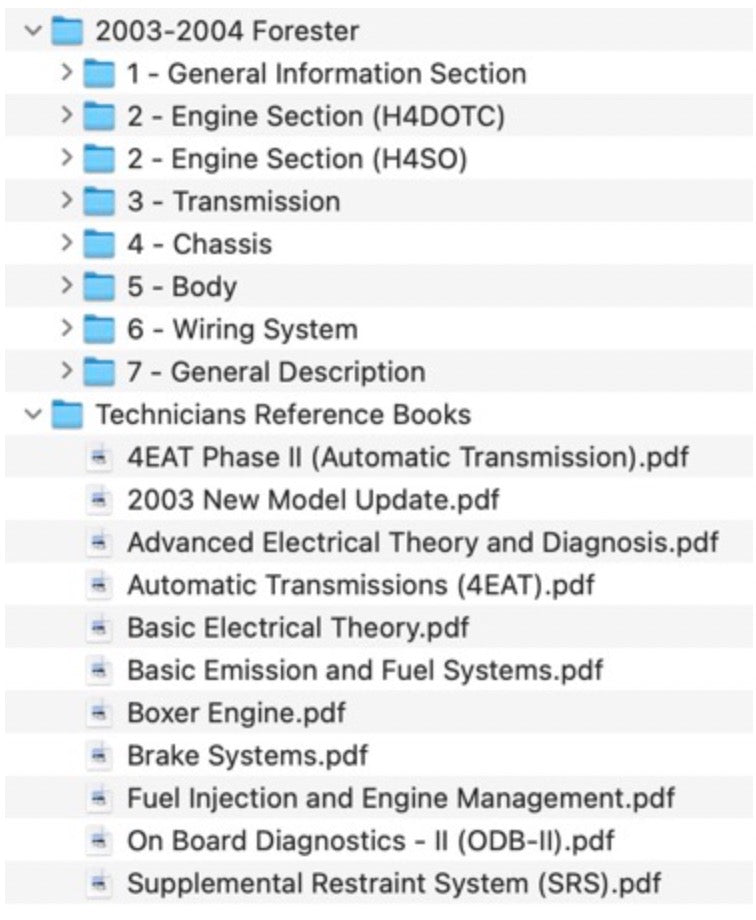
Task: Collapse the 2003-2004 Forester folder
Action: point(33,31)
